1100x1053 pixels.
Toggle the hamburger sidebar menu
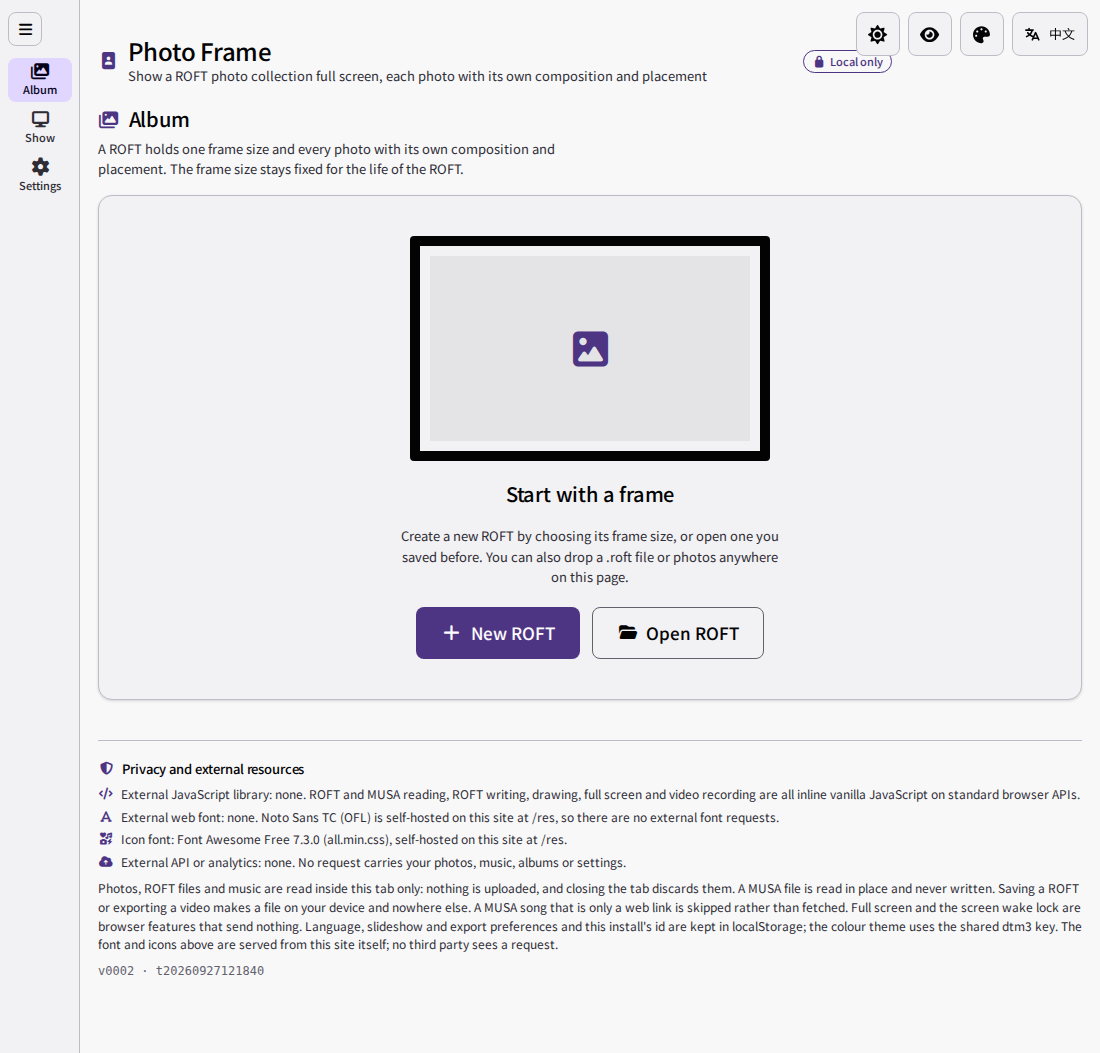click(x=25, y=29)
